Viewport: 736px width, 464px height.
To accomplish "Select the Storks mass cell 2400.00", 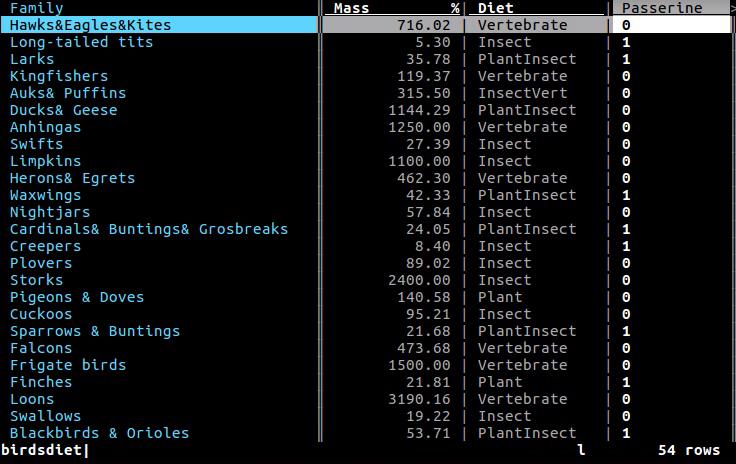I will pos(419,280).
